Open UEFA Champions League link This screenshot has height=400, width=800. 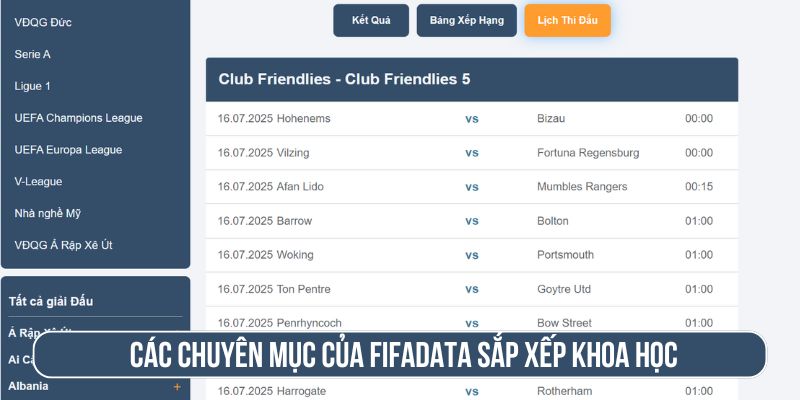pos(79,118)
